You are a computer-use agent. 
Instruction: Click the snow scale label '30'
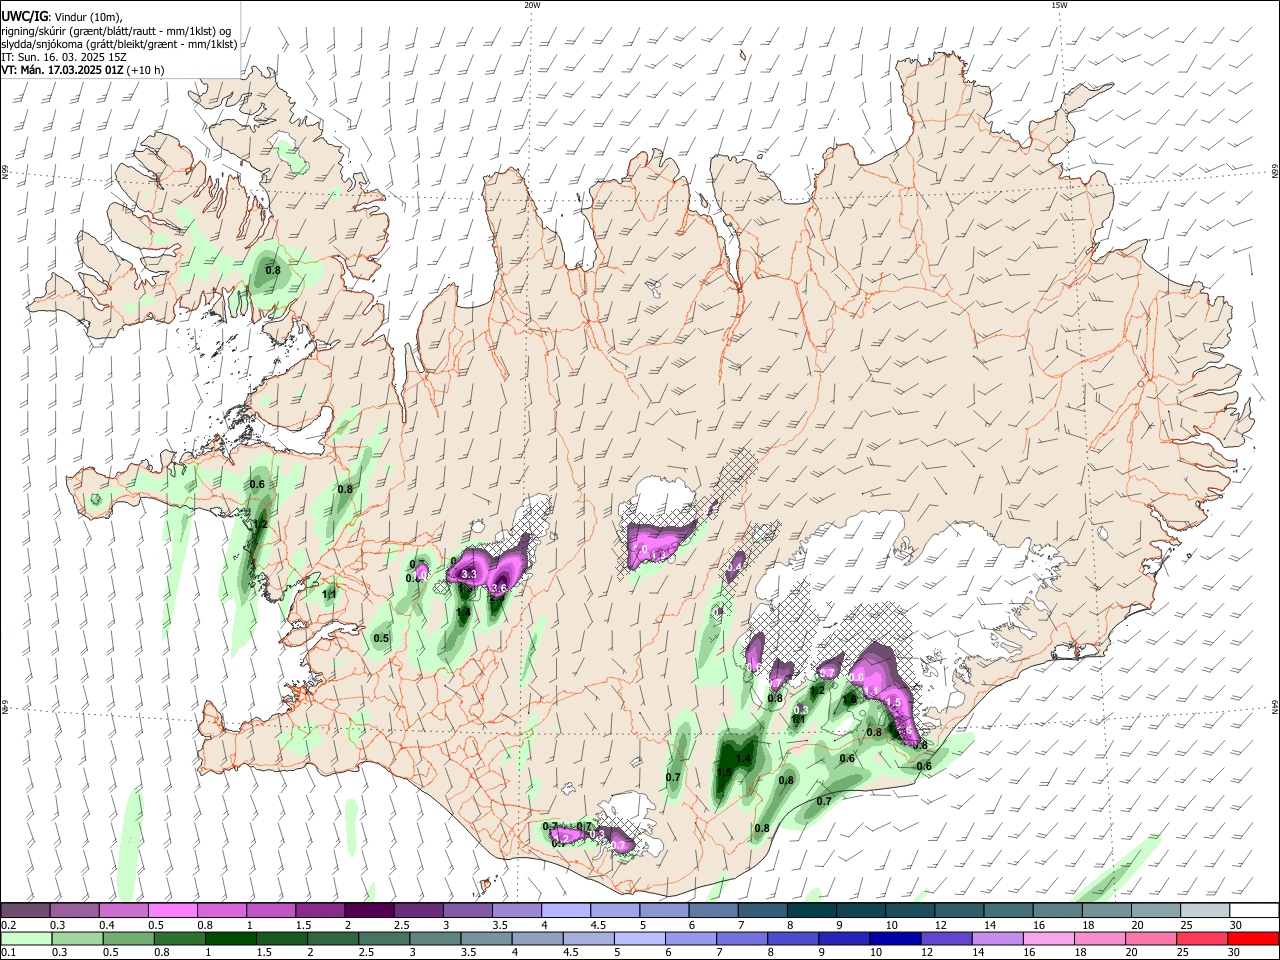coord(1235,925)
